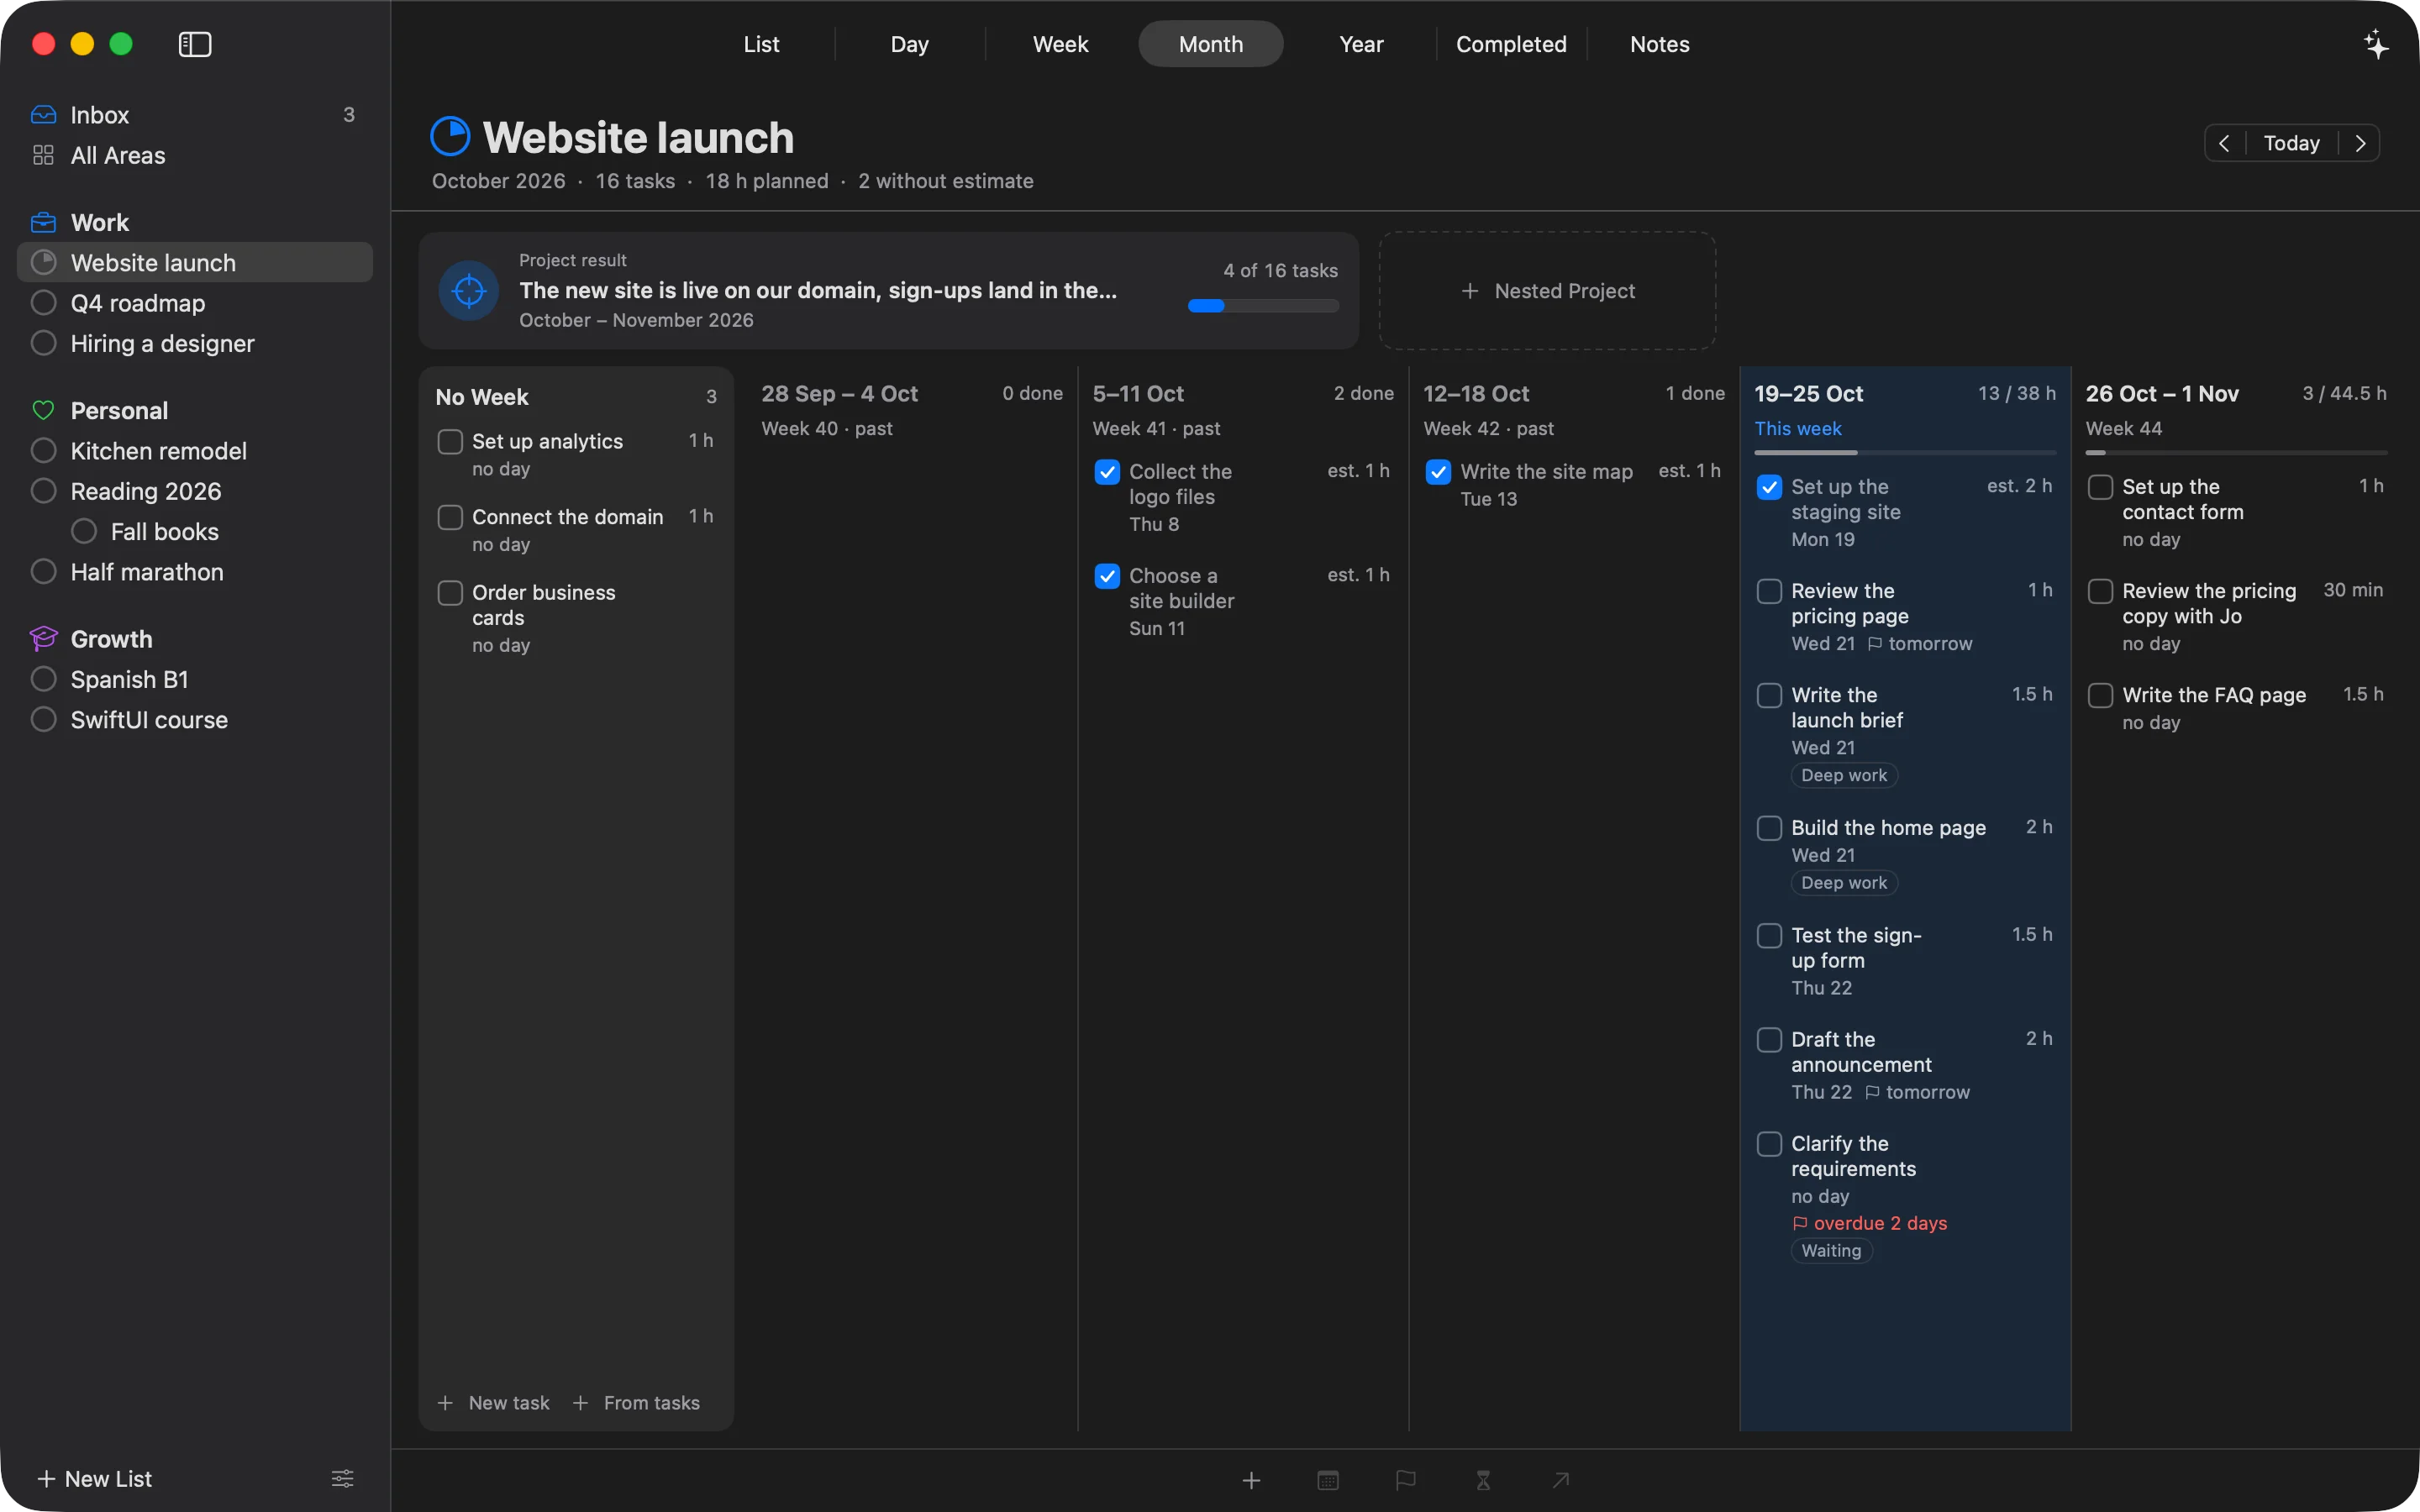
Task: Click the hourglass icon in bottom toolbar
Action: 1483,1480
